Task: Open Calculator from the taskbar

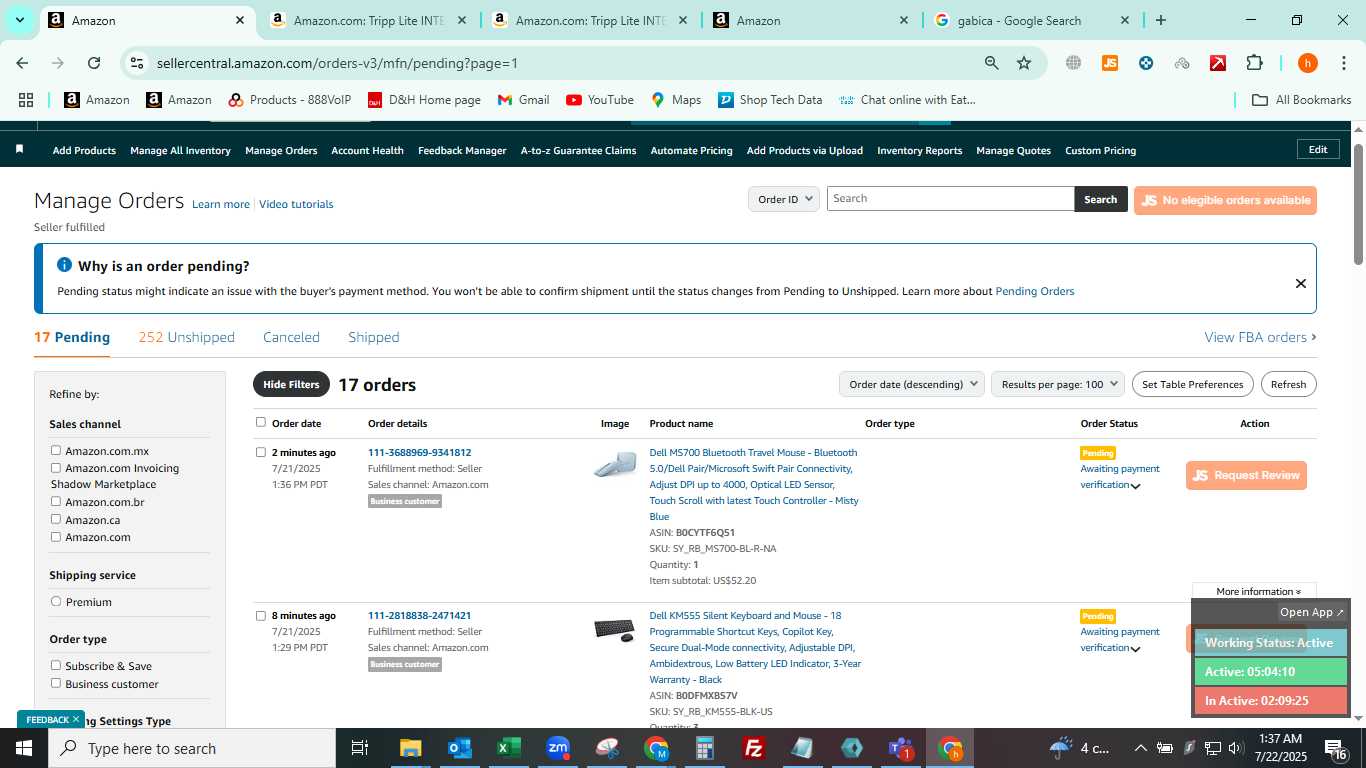Action: pyautogui.click(x=705, y=748)
